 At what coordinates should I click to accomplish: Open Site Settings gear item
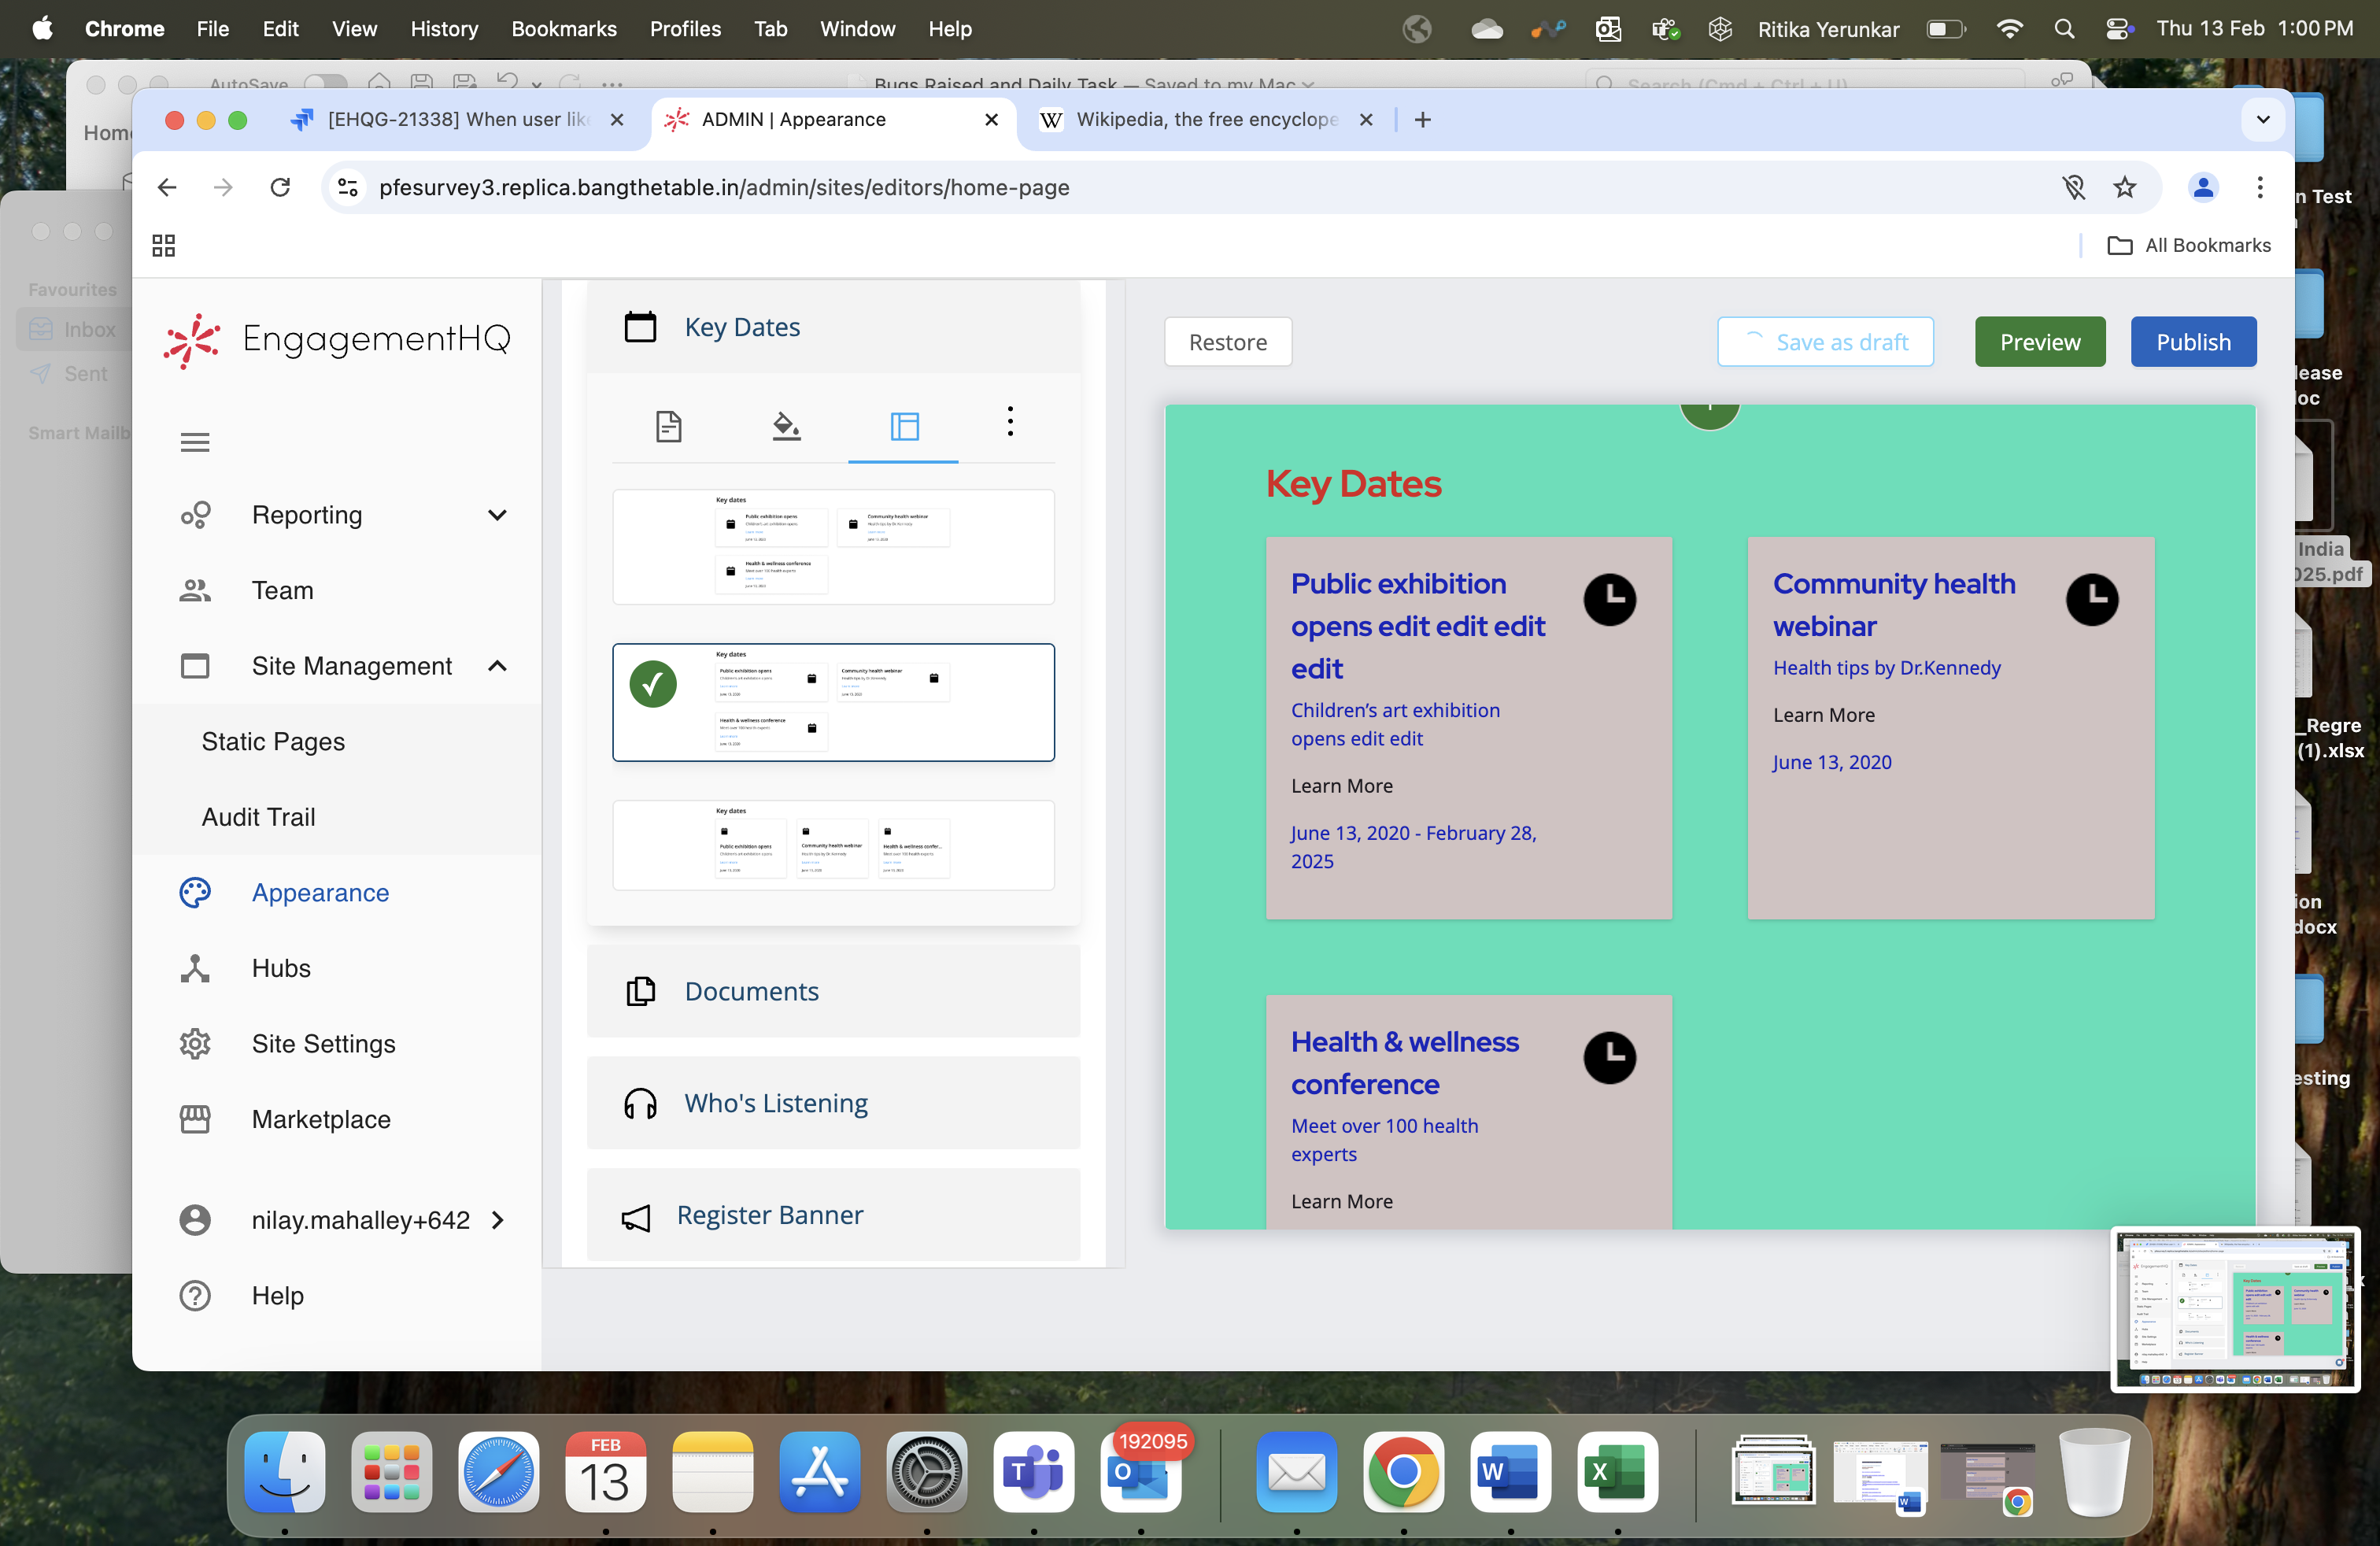pyautogui.click(x=323, y=1043)
